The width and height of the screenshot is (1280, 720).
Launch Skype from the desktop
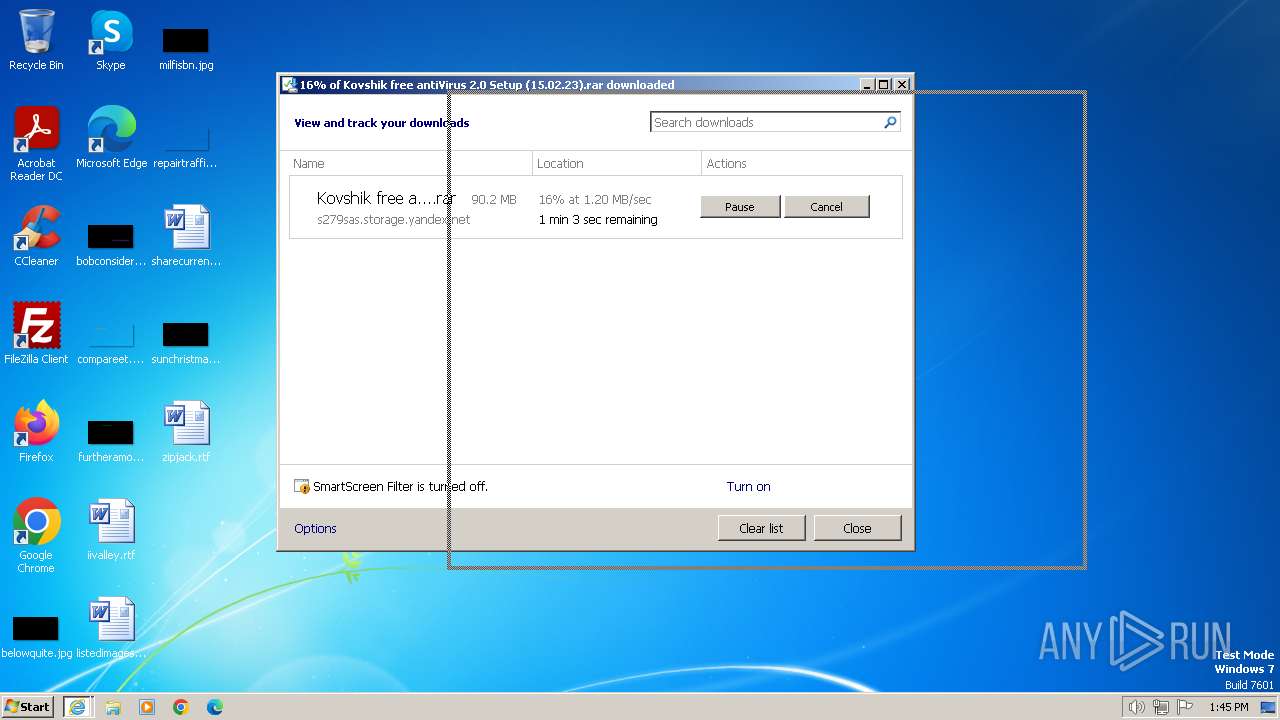(110, 40)
